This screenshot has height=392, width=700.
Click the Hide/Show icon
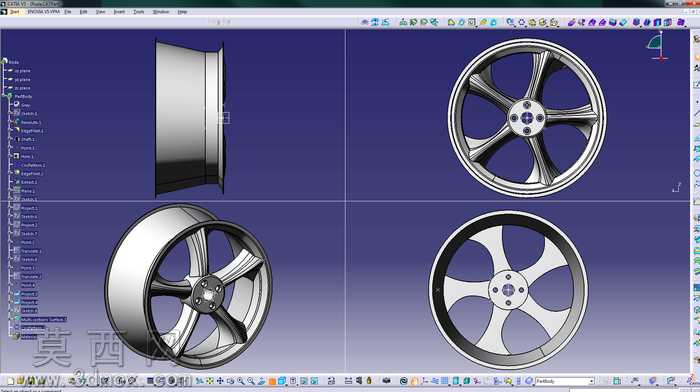click(304, 381)
